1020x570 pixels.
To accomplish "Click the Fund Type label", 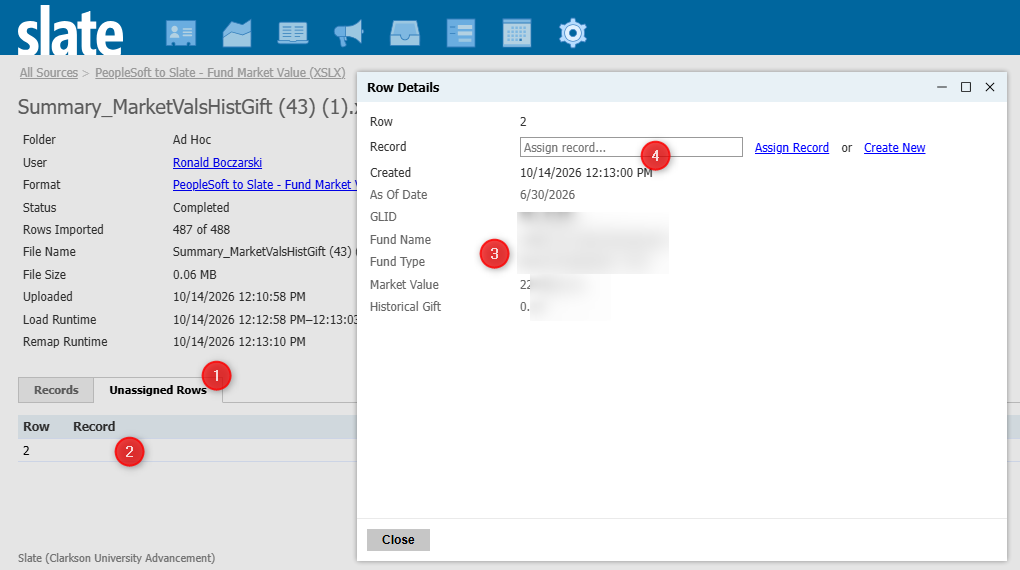I will [397, 262].
